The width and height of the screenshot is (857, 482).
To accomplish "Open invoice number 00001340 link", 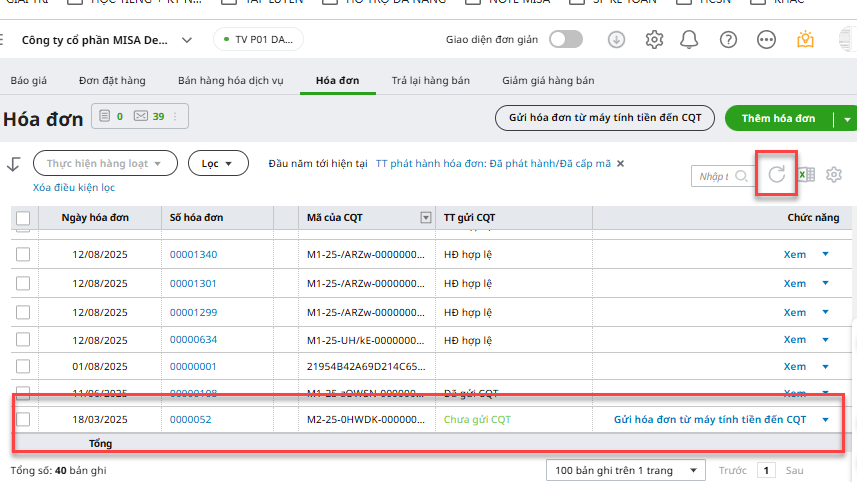I will 193,255.
